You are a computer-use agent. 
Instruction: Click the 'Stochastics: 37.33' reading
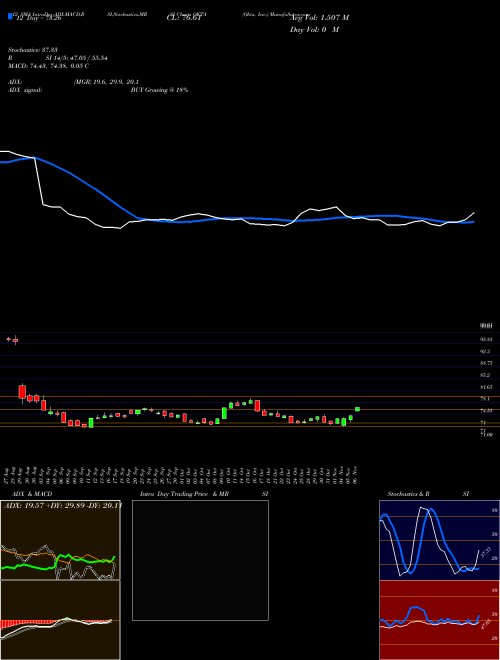(x=32, y=50)
